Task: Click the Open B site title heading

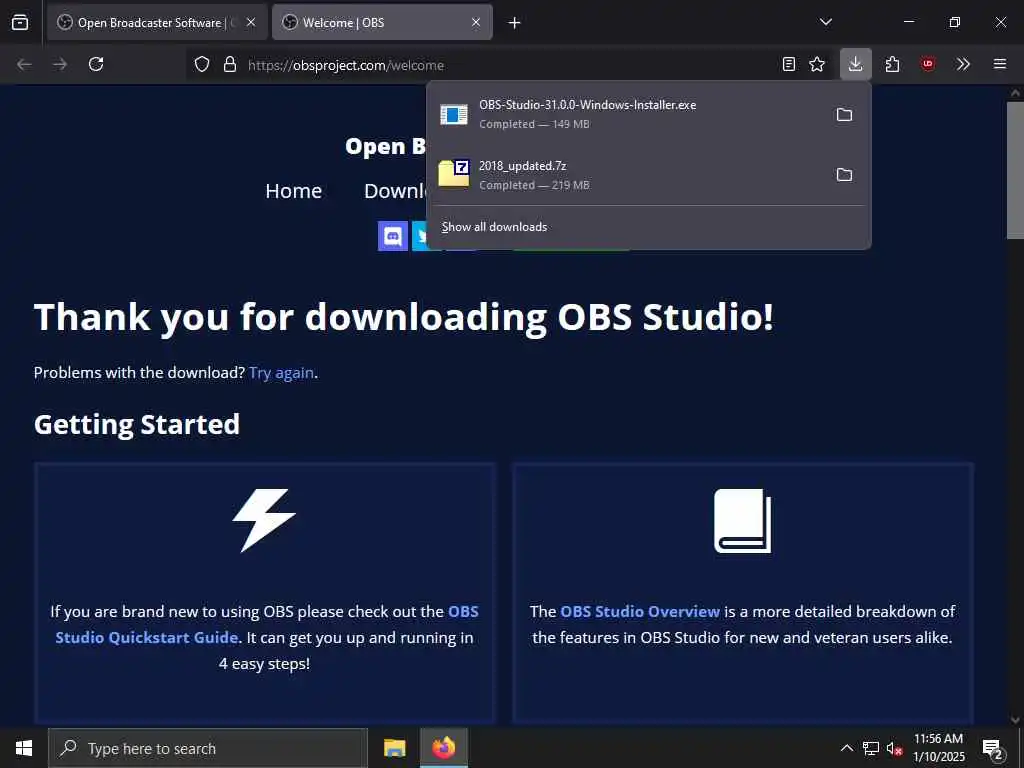Action: pyautogui.click(x=385, y=146)
